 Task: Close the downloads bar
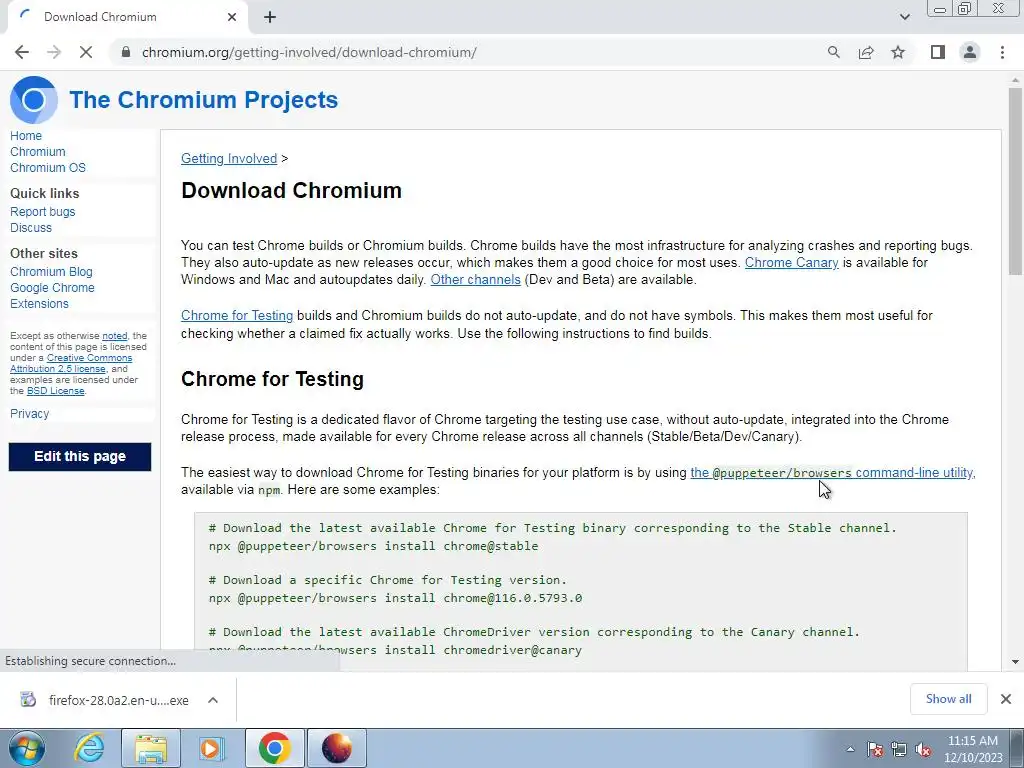pos(1006,699)
